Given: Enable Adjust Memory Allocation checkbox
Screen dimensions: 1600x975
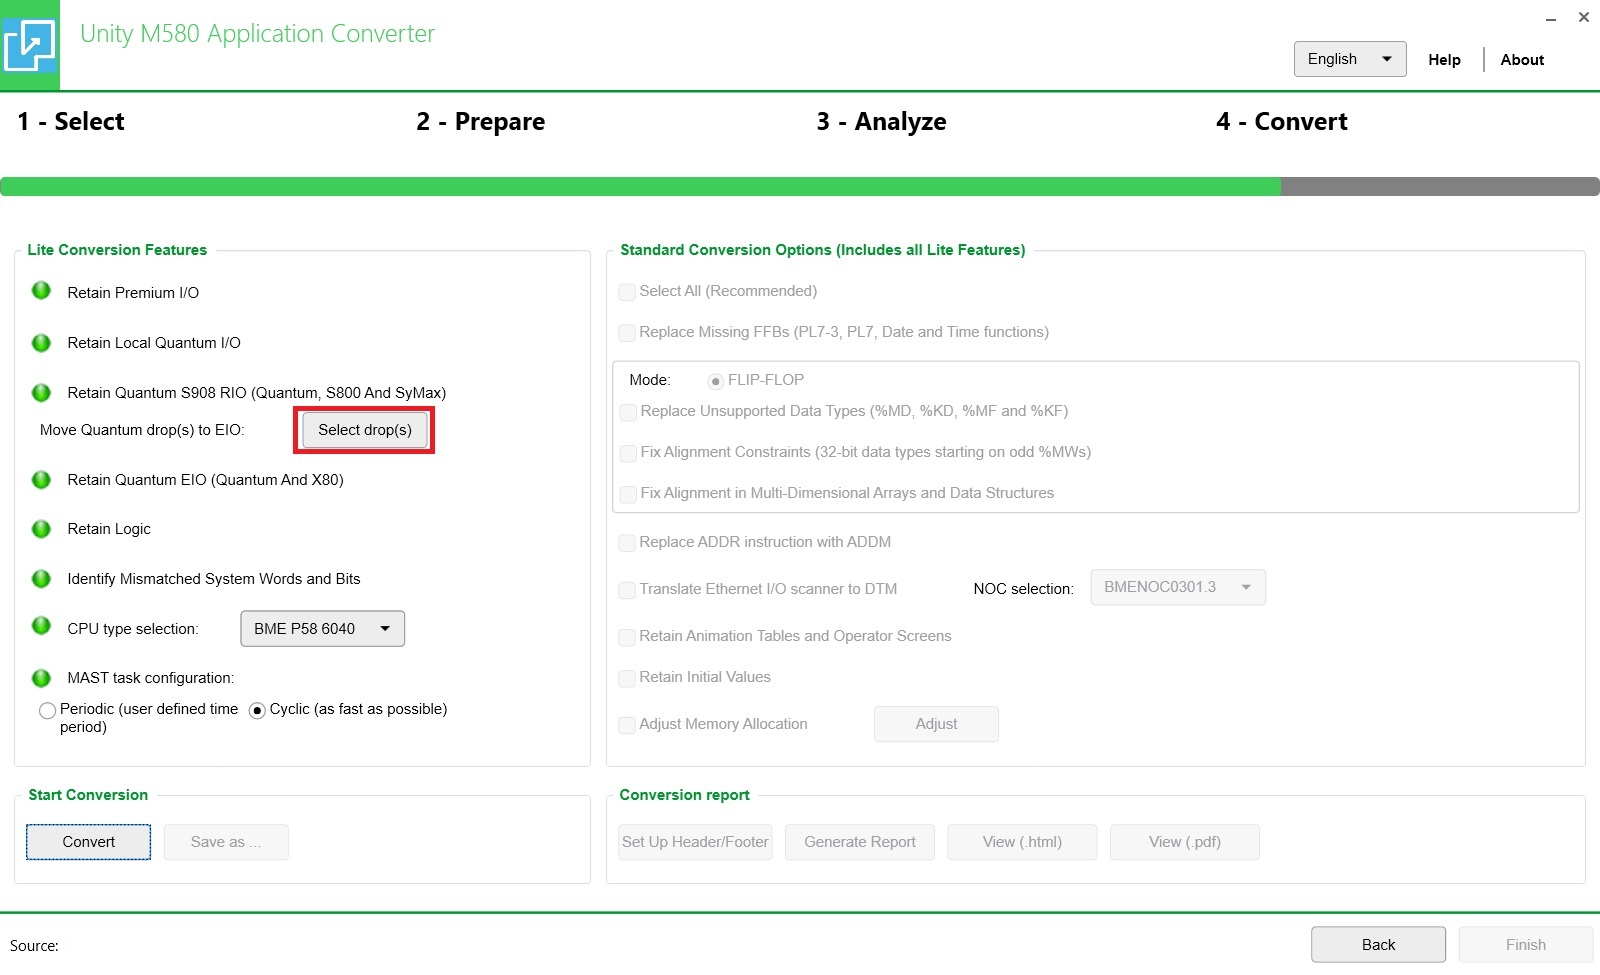Looking at the screenshot, I should [627, 725].
